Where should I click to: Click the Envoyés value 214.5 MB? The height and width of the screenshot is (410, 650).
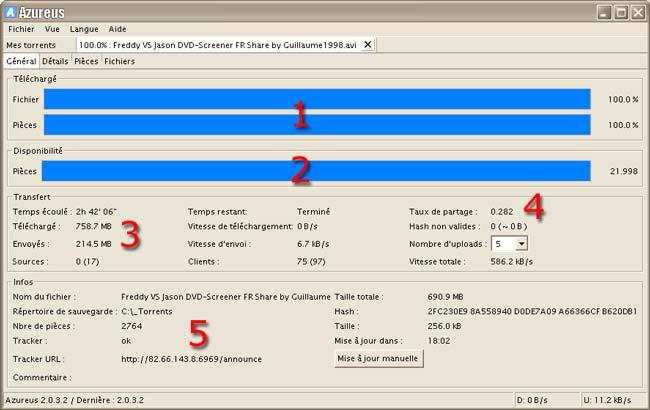[x=93, y=244]
